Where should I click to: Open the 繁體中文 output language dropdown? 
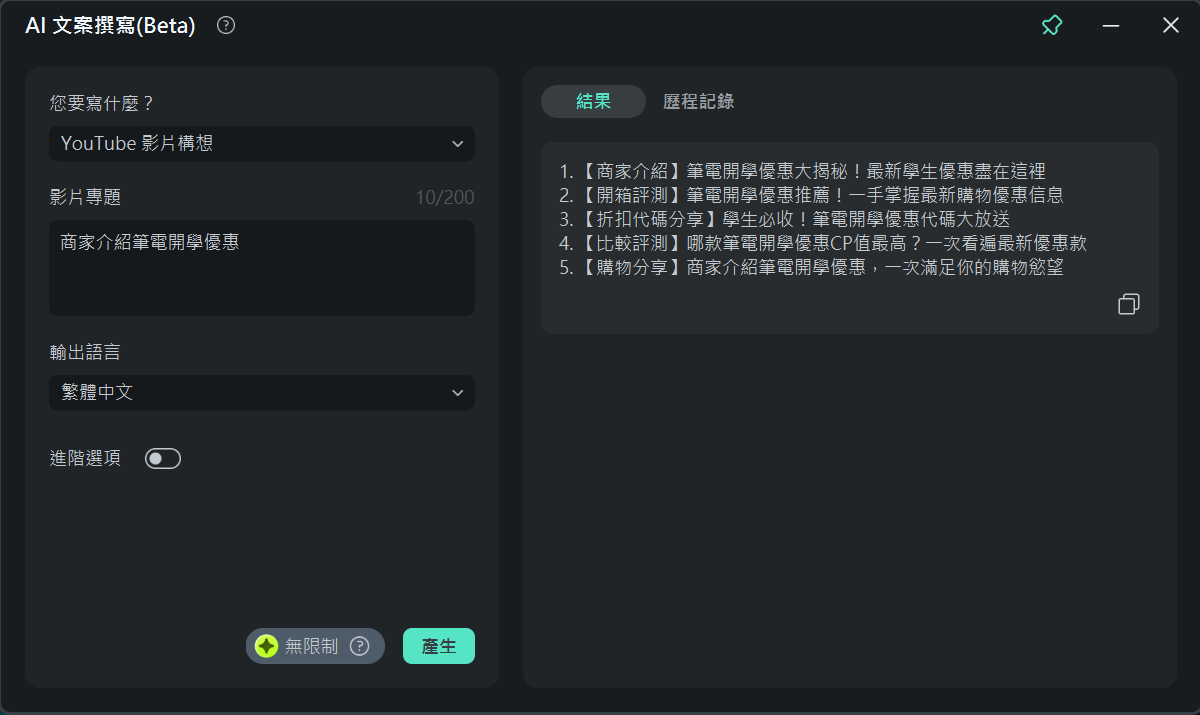pos(262,393)
